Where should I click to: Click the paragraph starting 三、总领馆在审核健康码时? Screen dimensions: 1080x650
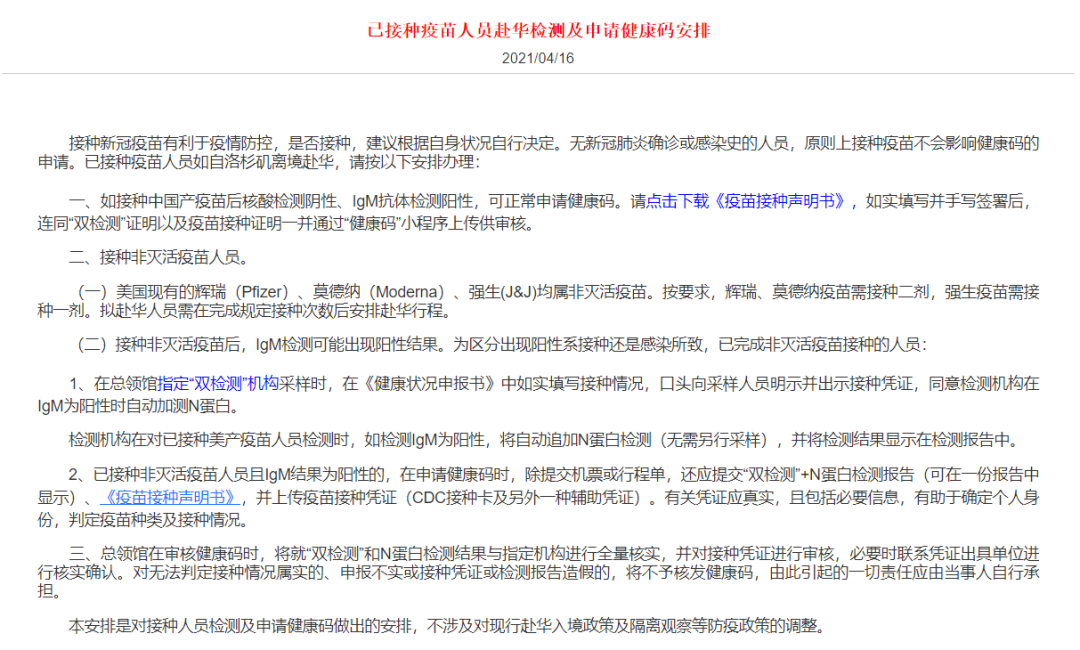click(x=538, y=573)
